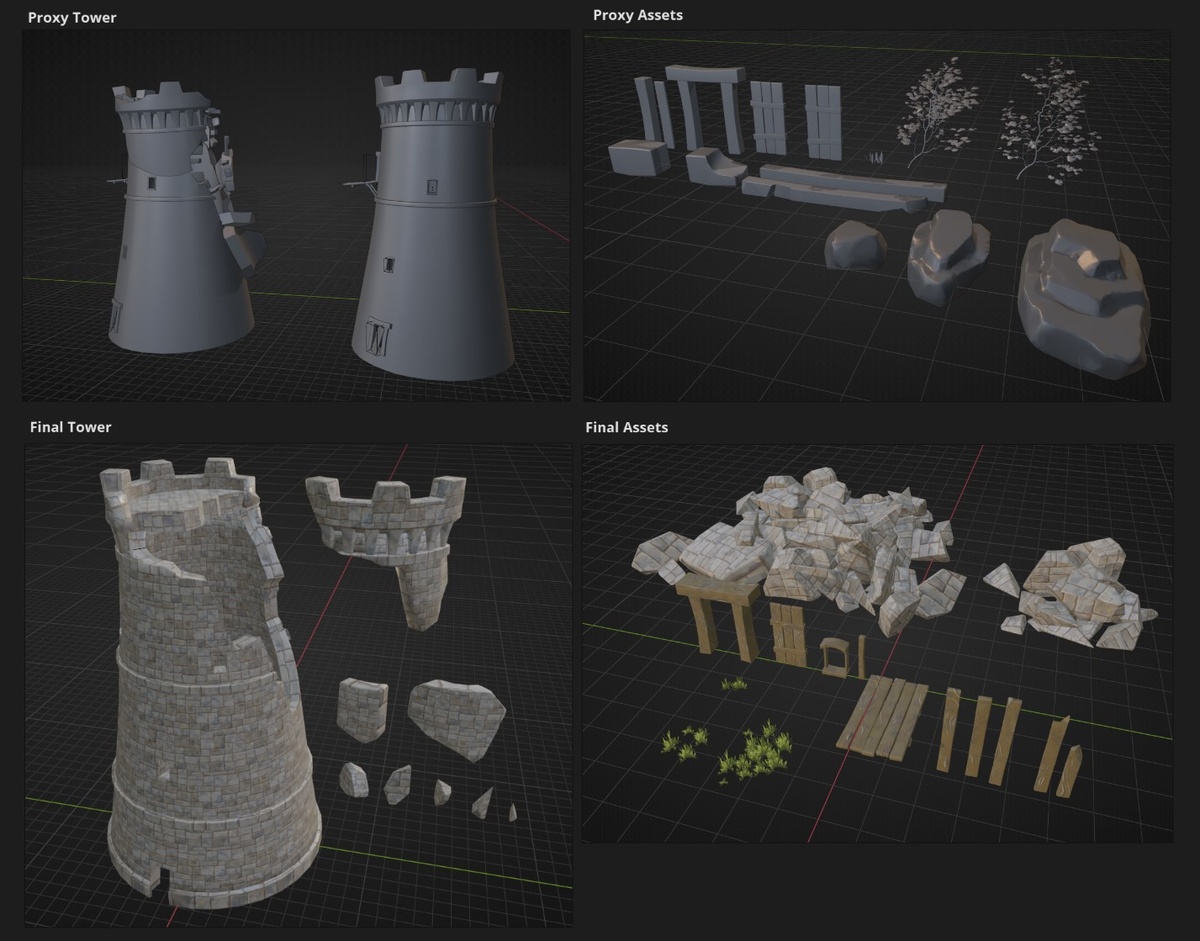The height and width of the screenshot is (941, 1200).
Task: Select the Final Assets label
Action: click(x=627, y=427)
